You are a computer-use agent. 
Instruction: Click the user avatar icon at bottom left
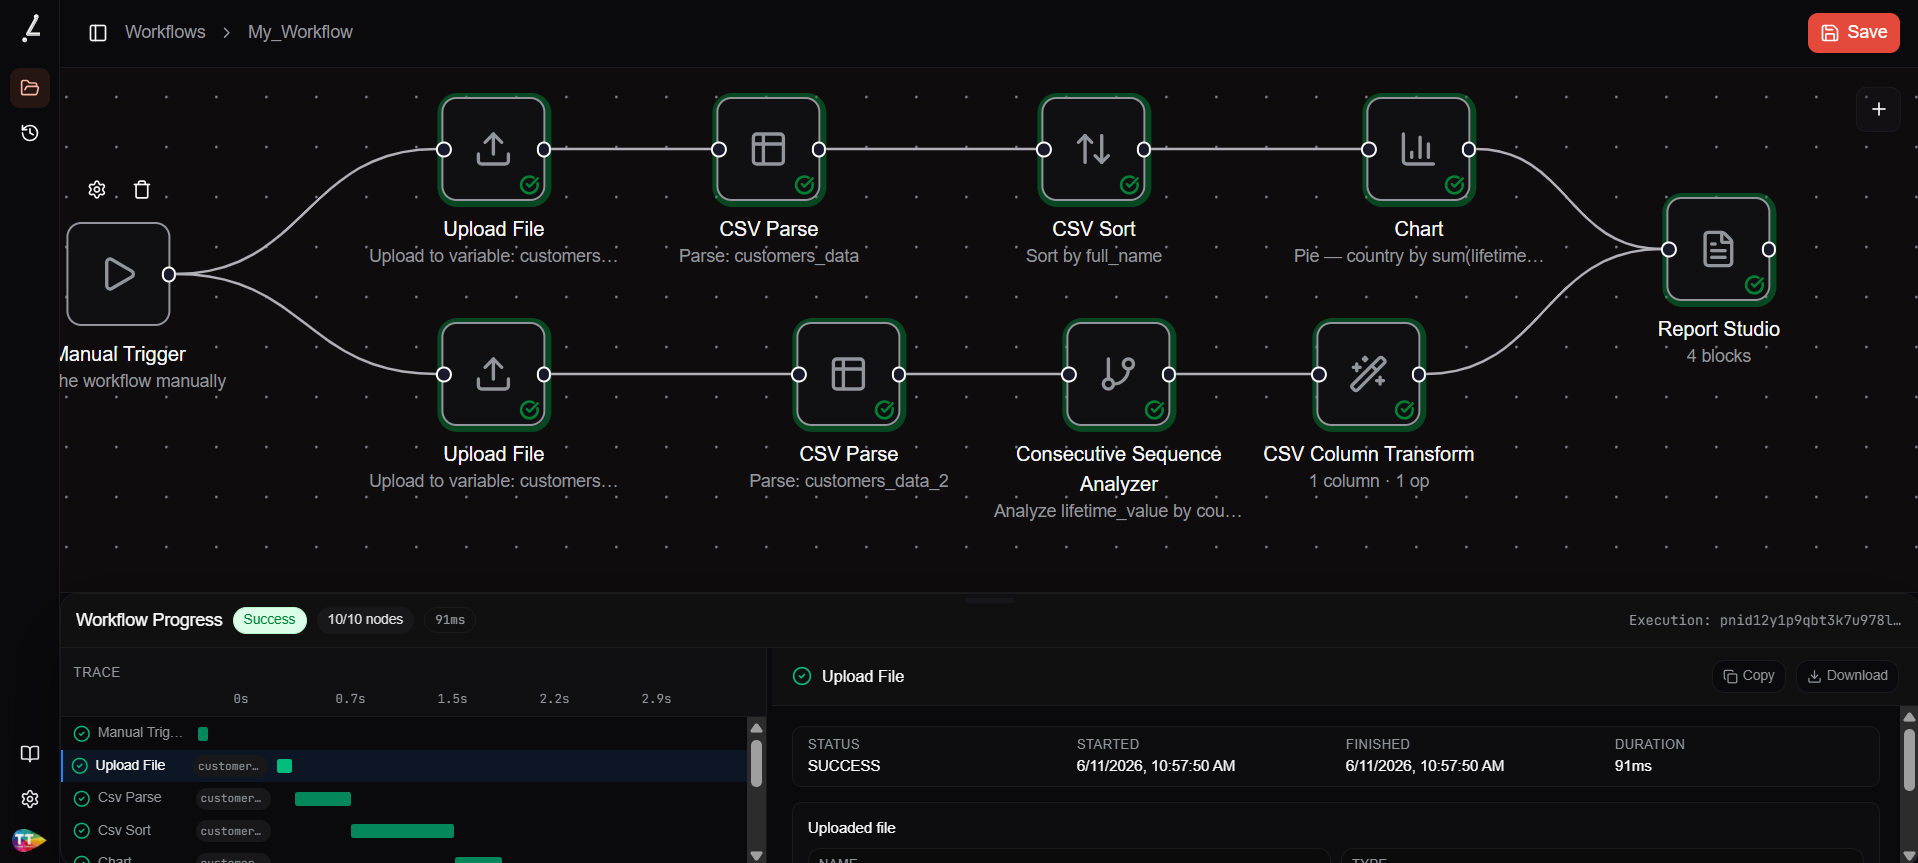[x=28, y=840]
